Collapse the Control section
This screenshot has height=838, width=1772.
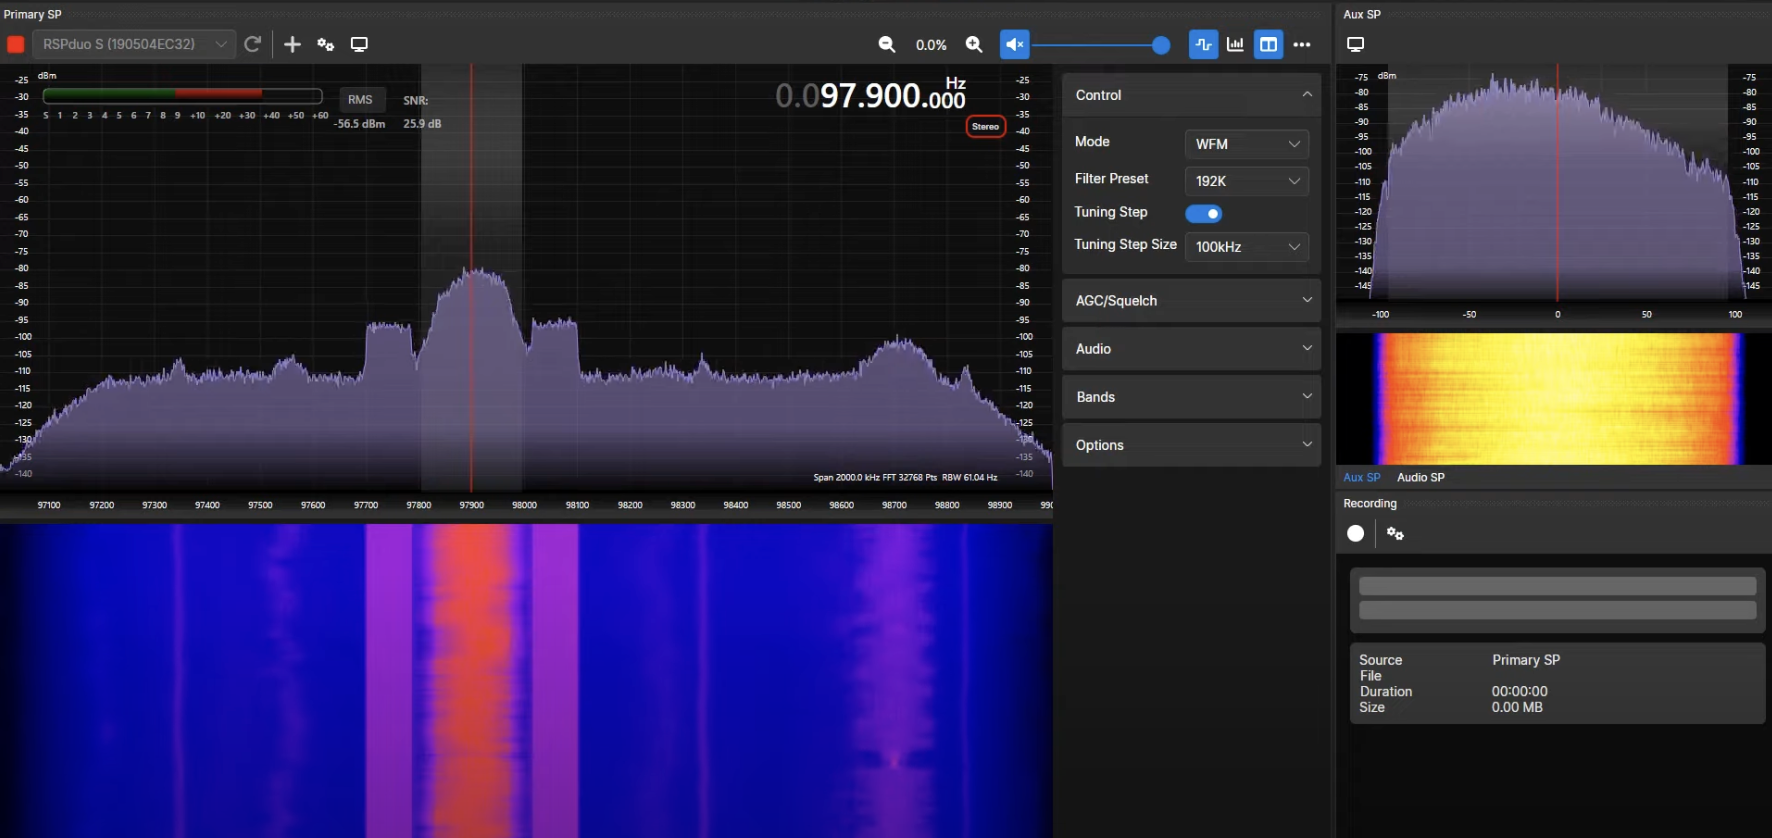(1191, 95)
